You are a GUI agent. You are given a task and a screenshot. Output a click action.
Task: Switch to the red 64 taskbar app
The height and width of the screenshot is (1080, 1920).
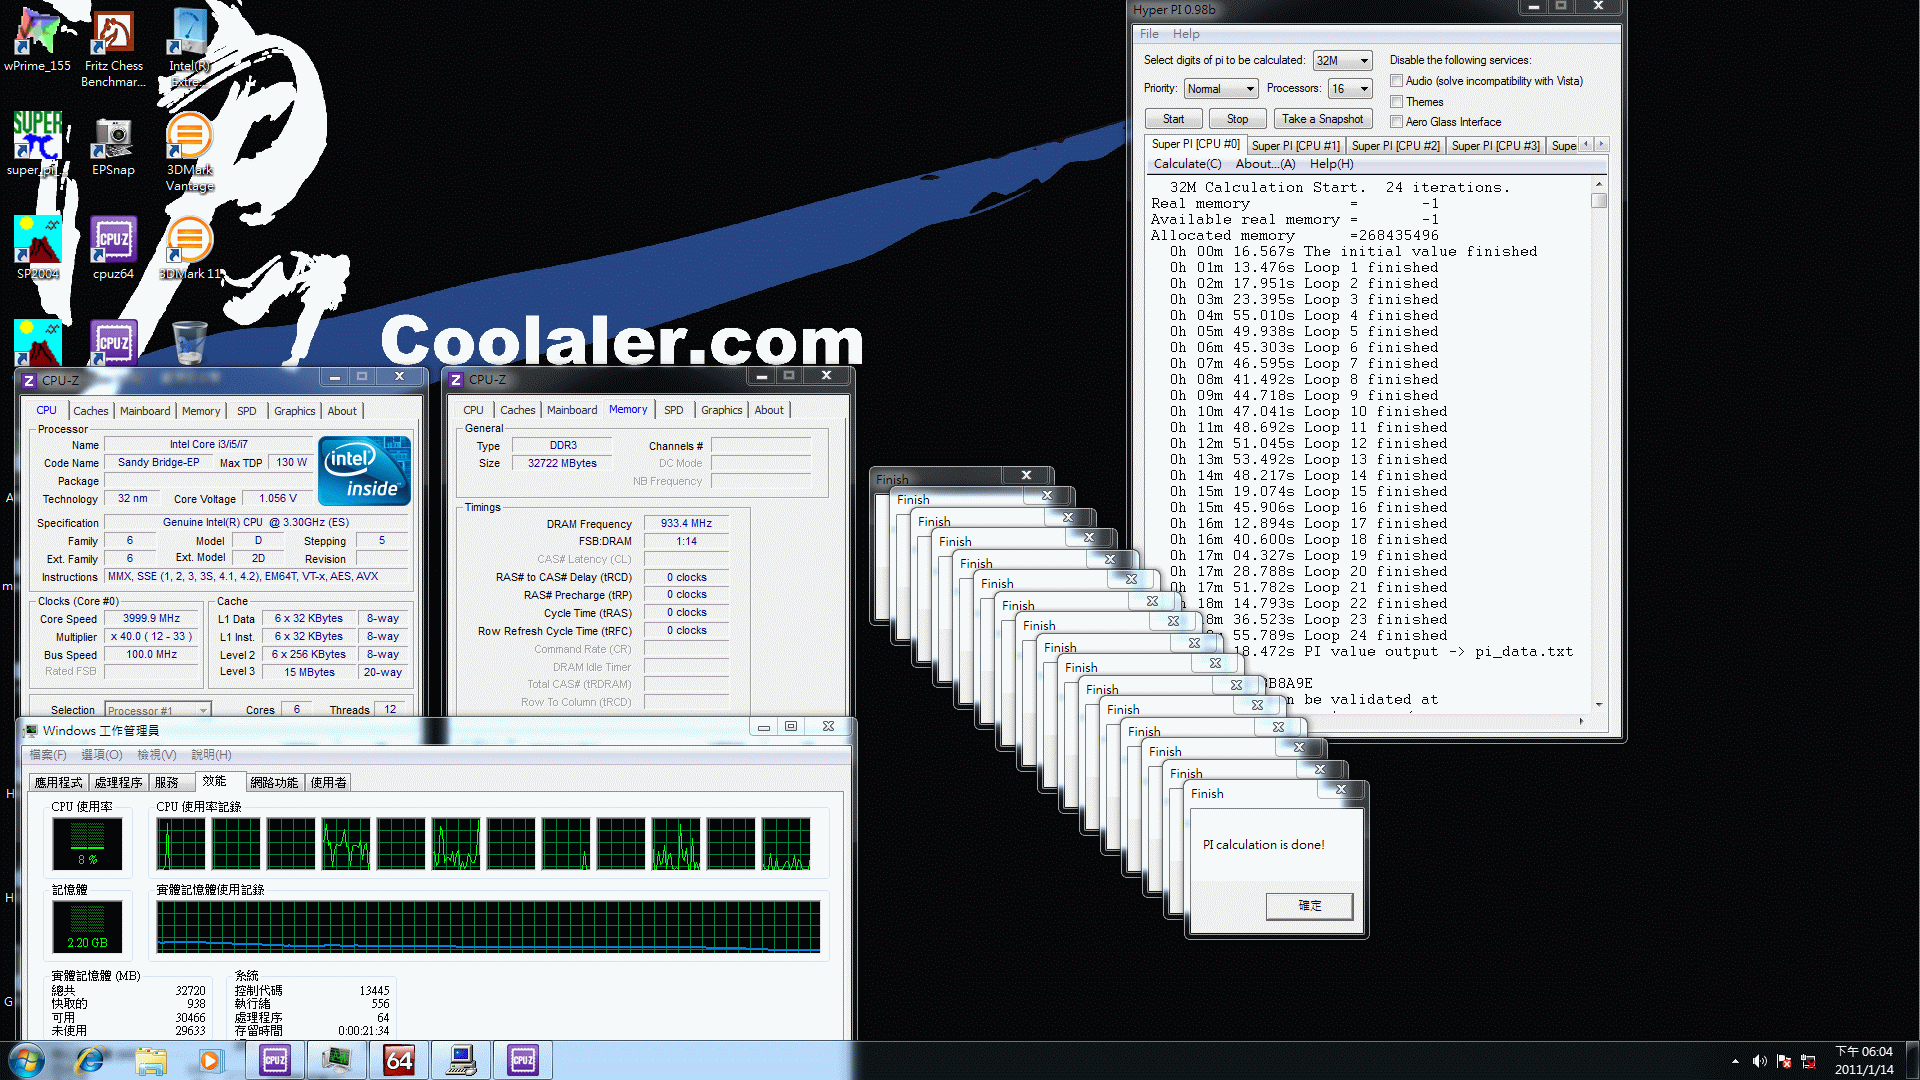398,1060
